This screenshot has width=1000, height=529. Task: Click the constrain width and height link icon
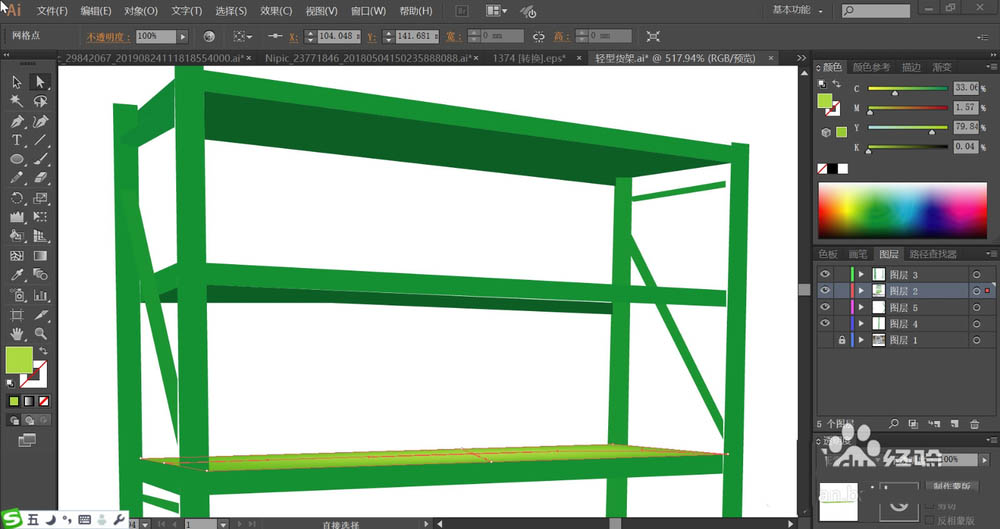click(539, 36)
